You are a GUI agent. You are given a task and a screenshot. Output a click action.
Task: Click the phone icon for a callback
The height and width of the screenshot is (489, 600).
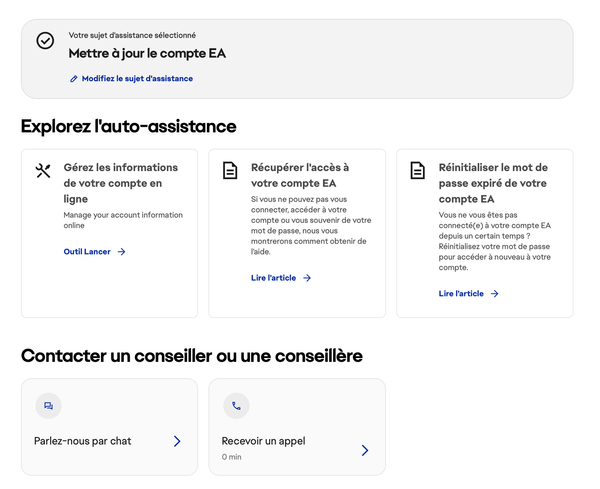tap(235, 406)
